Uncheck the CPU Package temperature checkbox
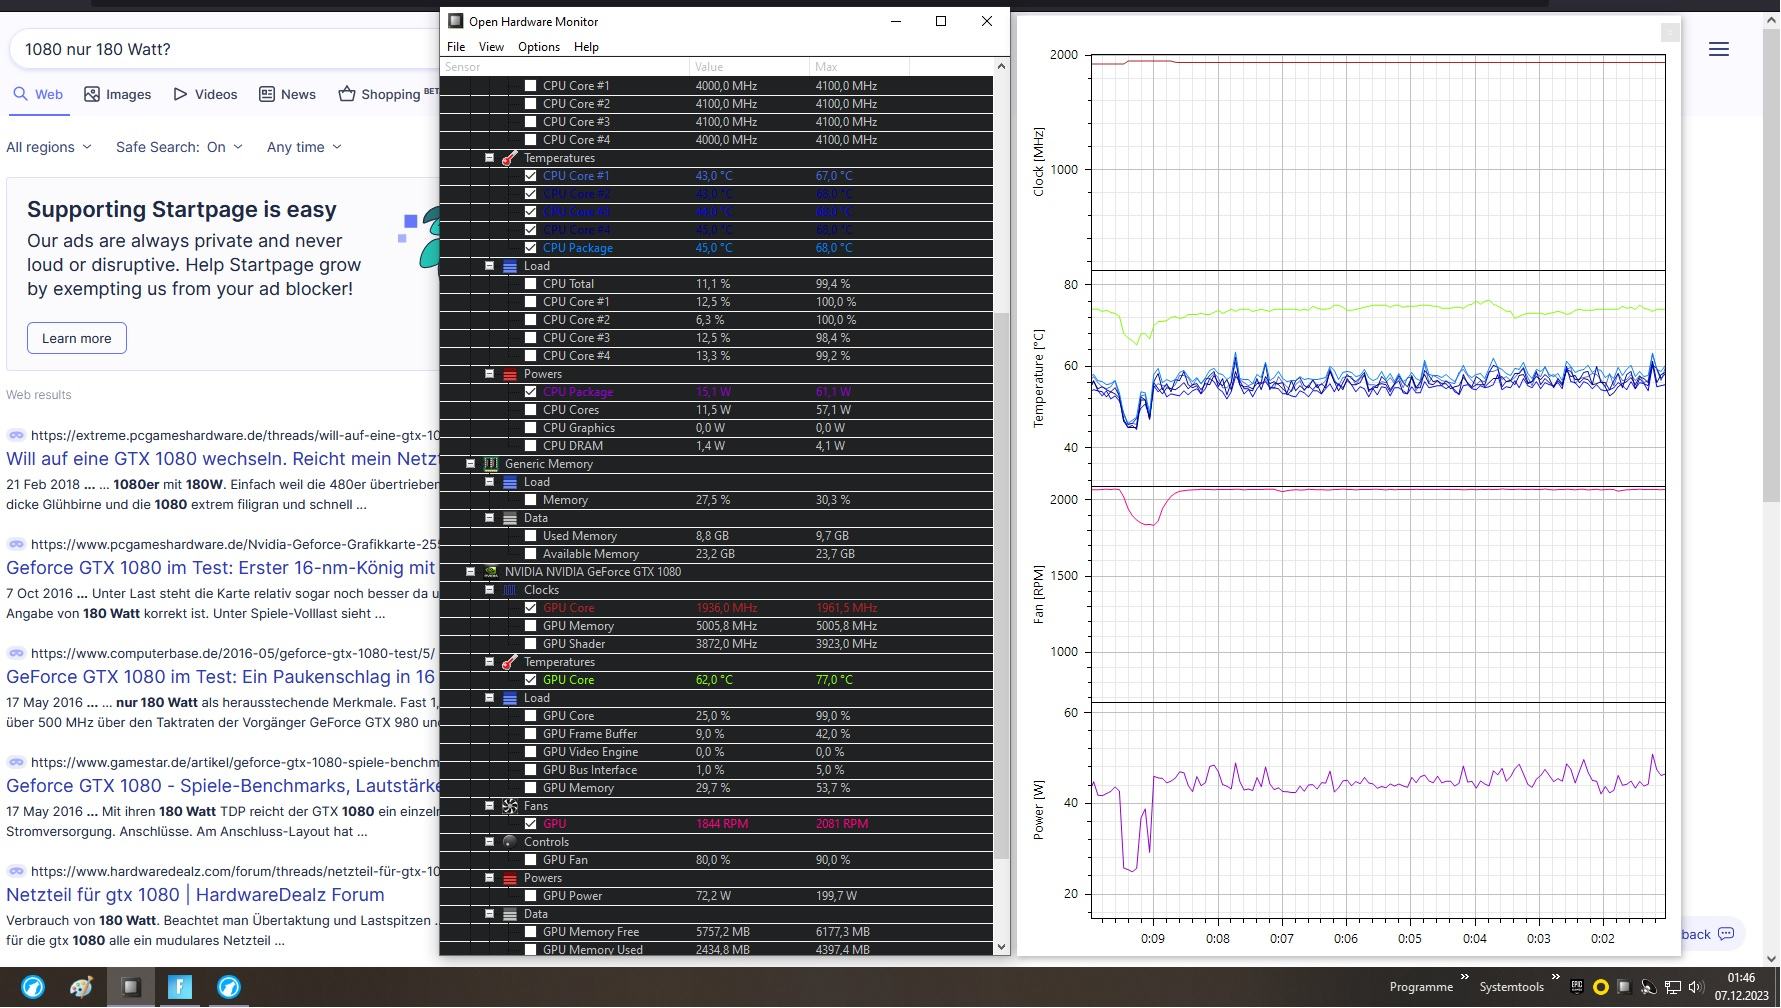 (x=531, y=248)
